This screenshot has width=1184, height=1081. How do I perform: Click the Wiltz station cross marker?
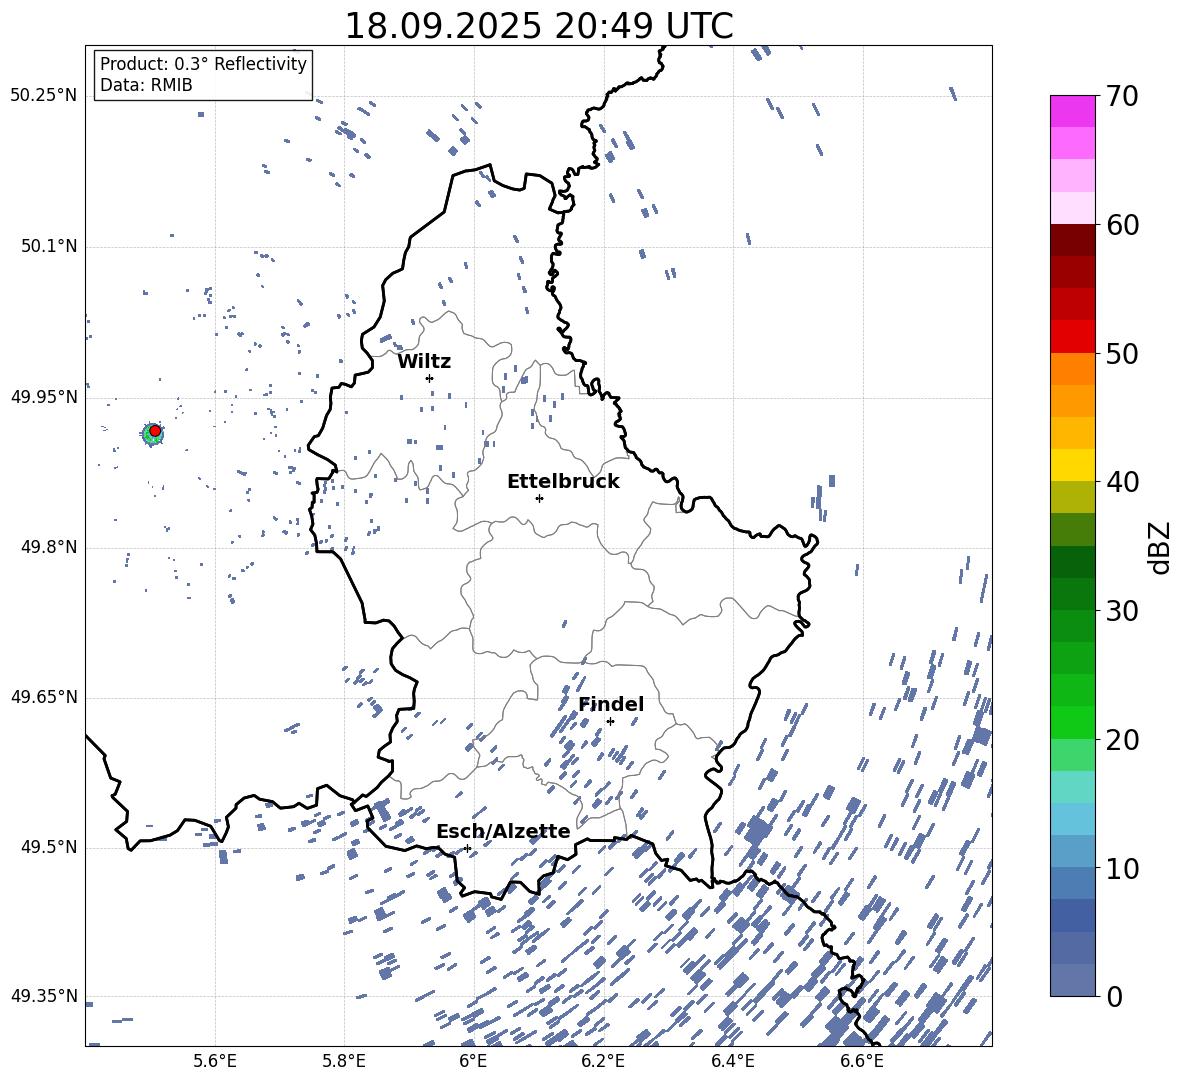(430, 378)
